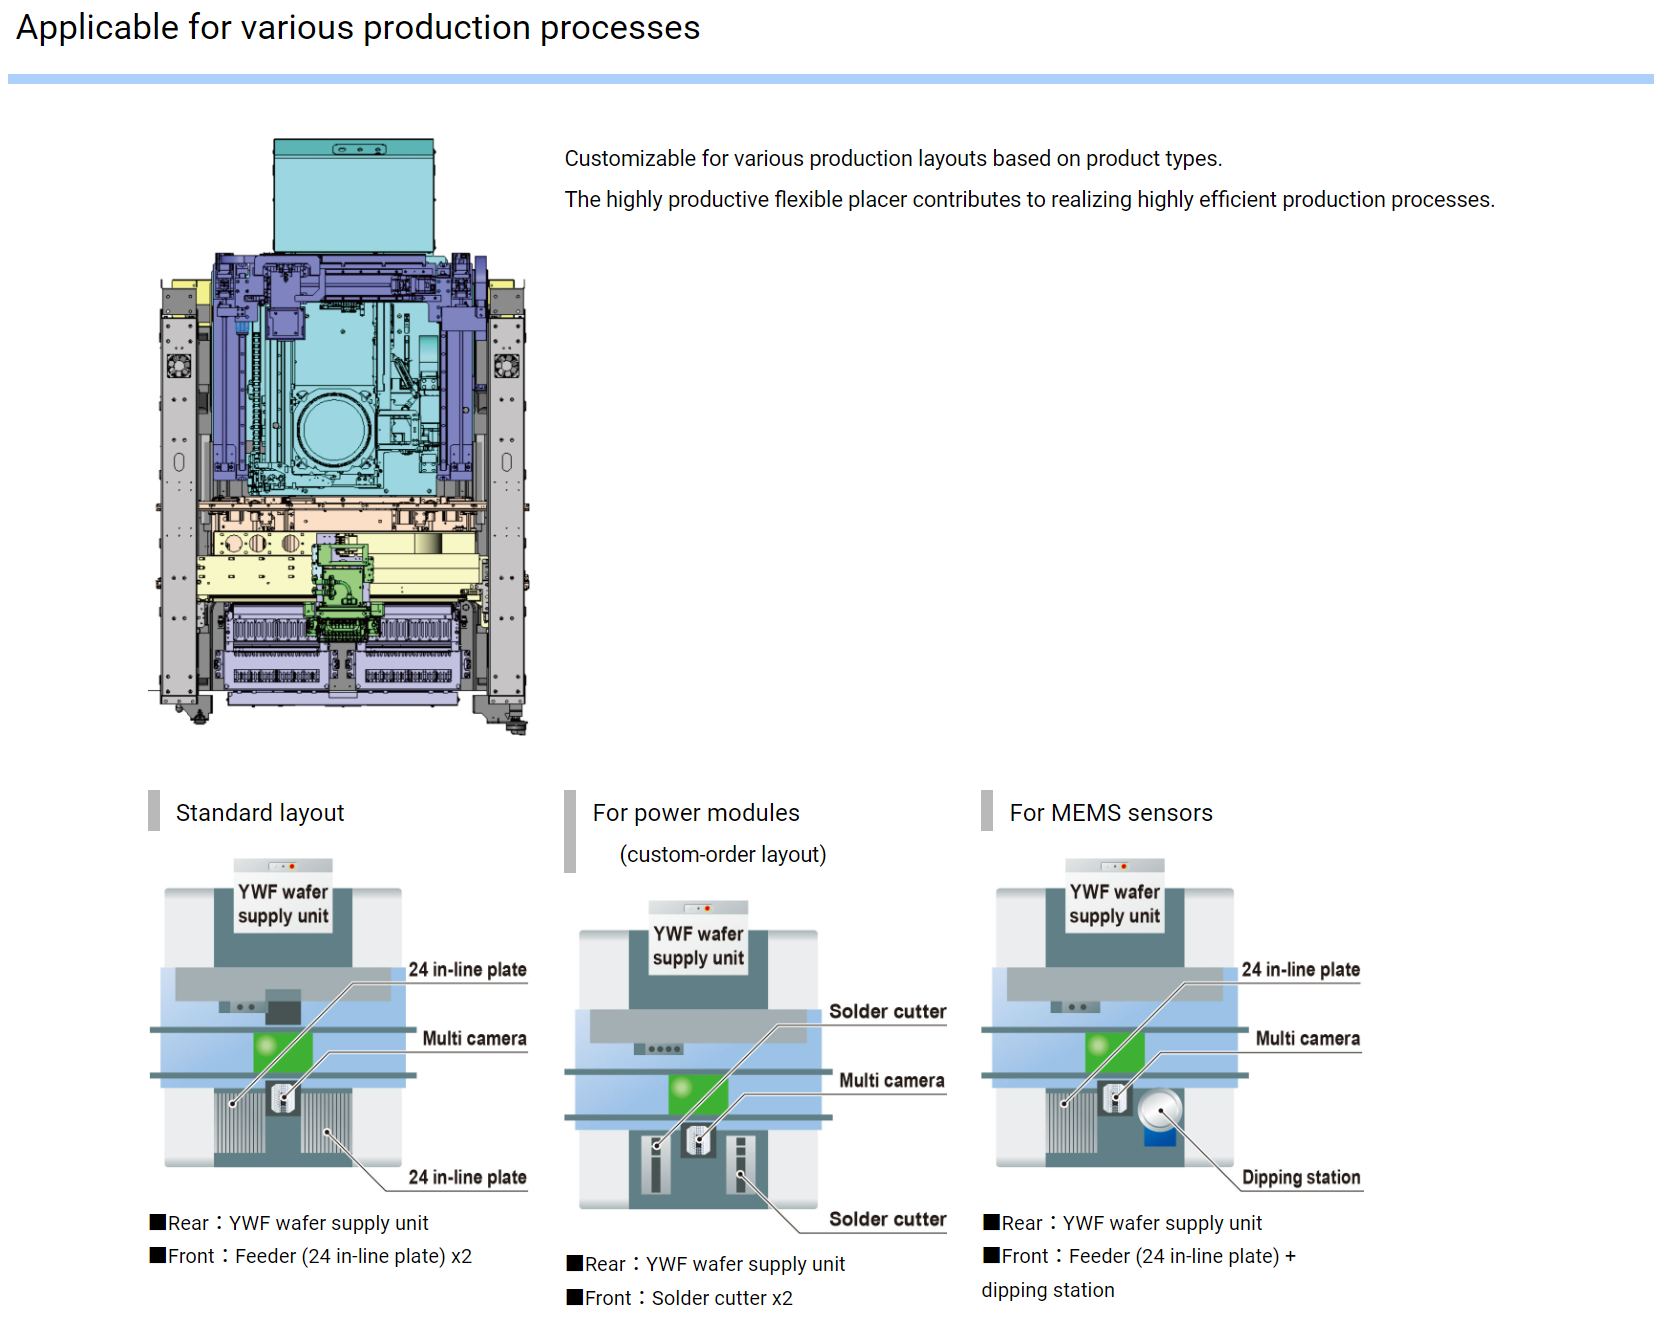The image size is (1663, 1317).
Task: Click 'Multi camera' label in Standard layout
Action: [474, 1039]
